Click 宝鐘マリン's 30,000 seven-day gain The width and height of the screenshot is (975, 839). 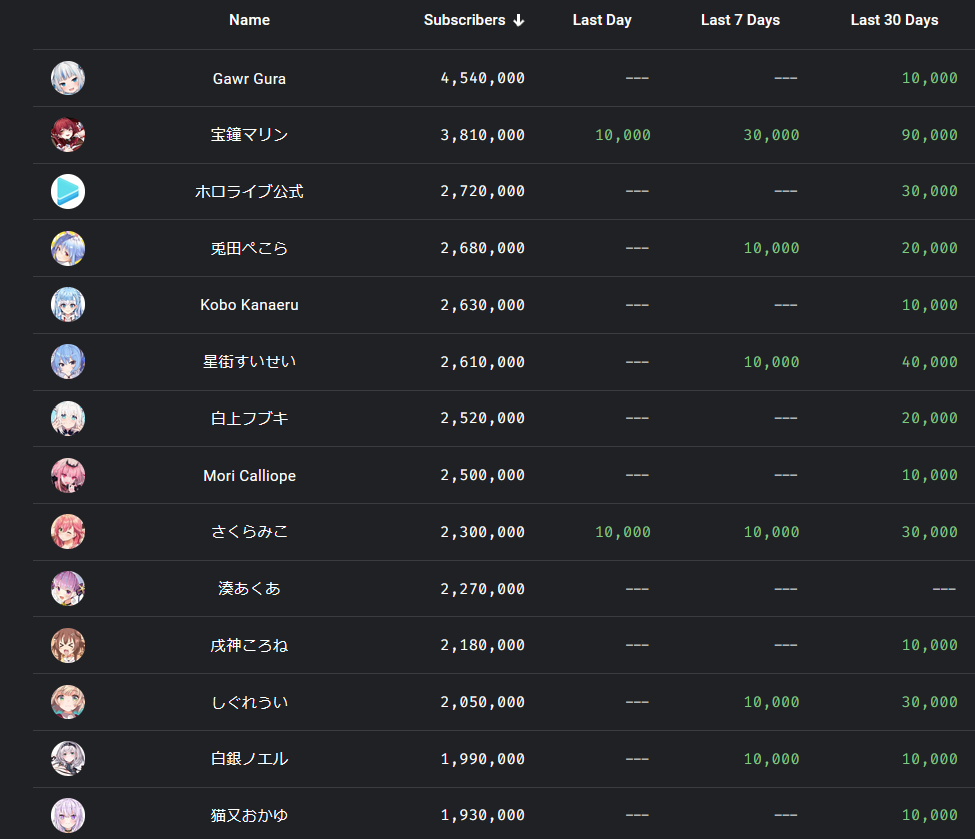pos(772,135)
